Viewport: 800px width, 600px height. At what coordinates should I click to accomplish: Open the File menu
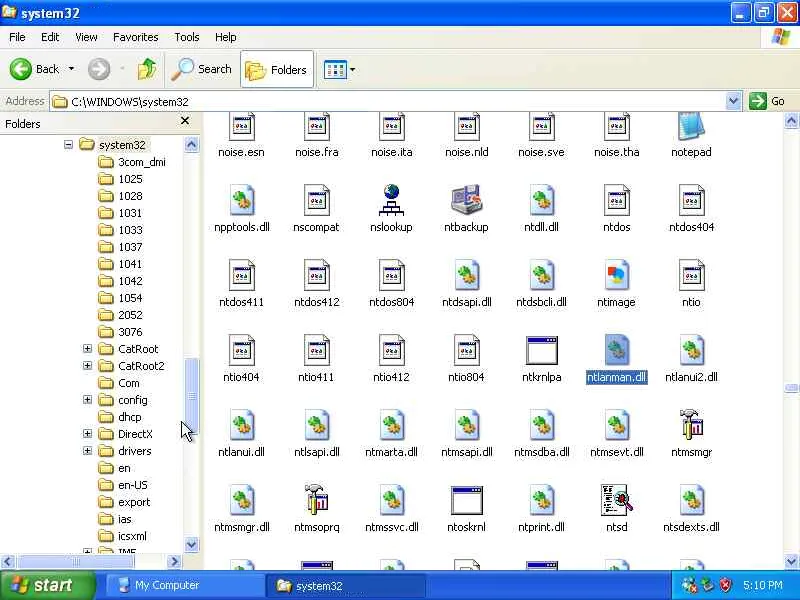(x=17, y=37)
